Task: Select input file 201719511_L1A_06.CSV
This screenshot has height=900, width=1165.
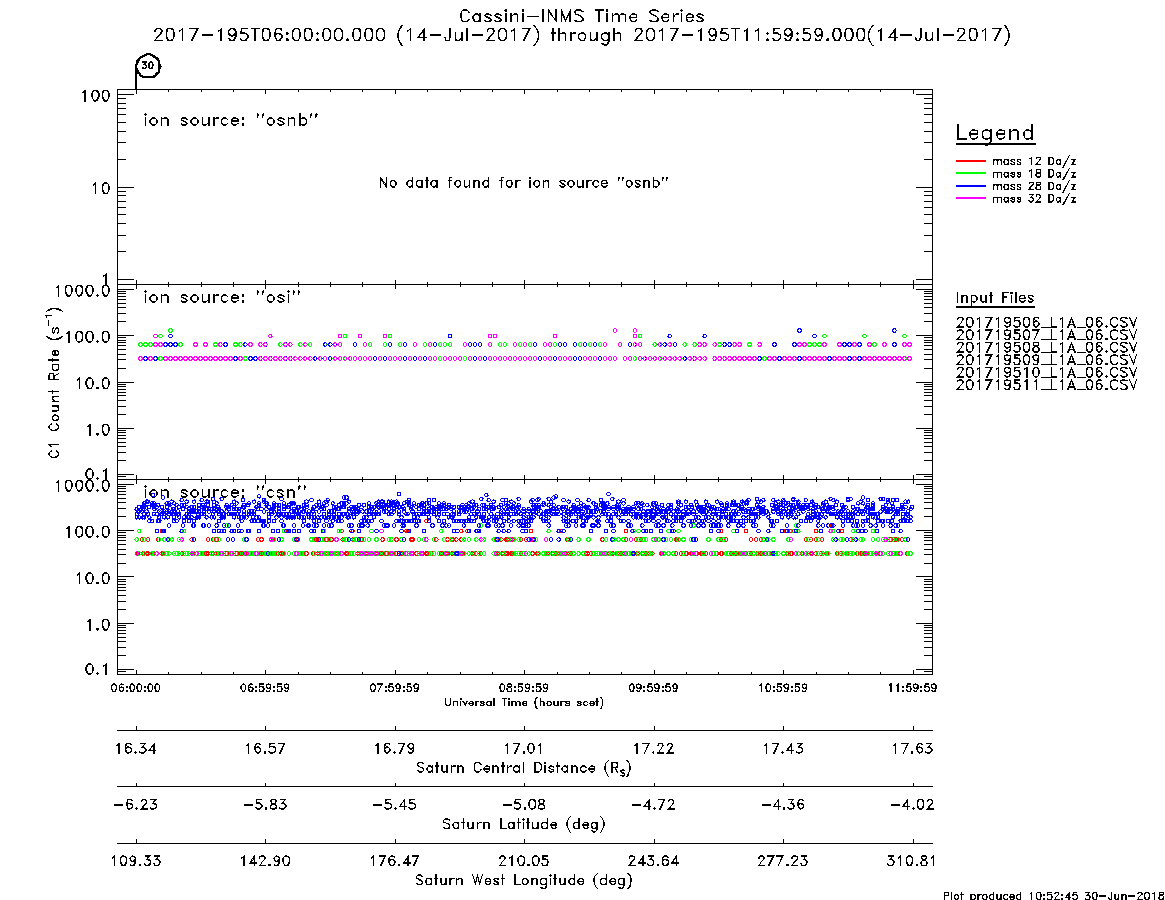Action: 1046,385
